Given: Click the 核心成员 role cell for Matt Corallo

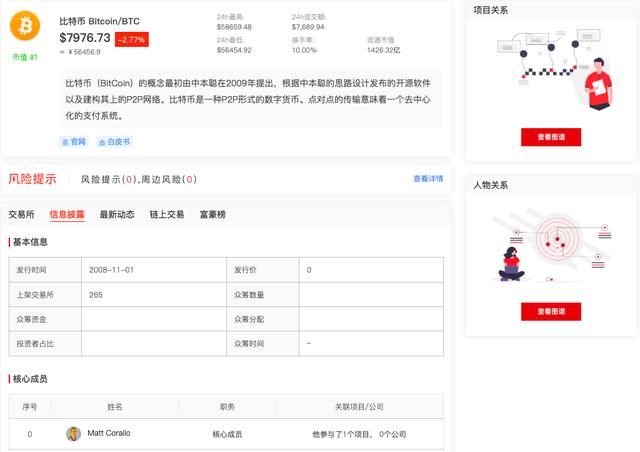Looking at the screenshot, I should pyautogui.click(x=227, y=434).
